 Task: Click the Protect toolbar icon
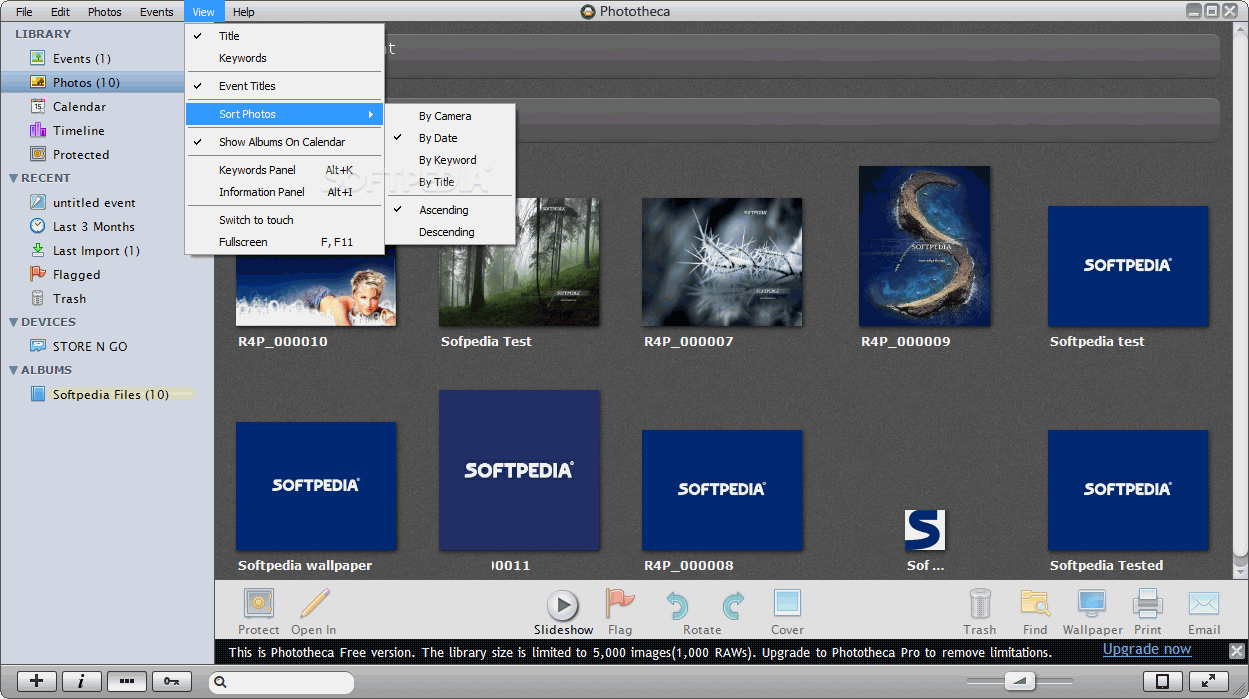[259, 604]
